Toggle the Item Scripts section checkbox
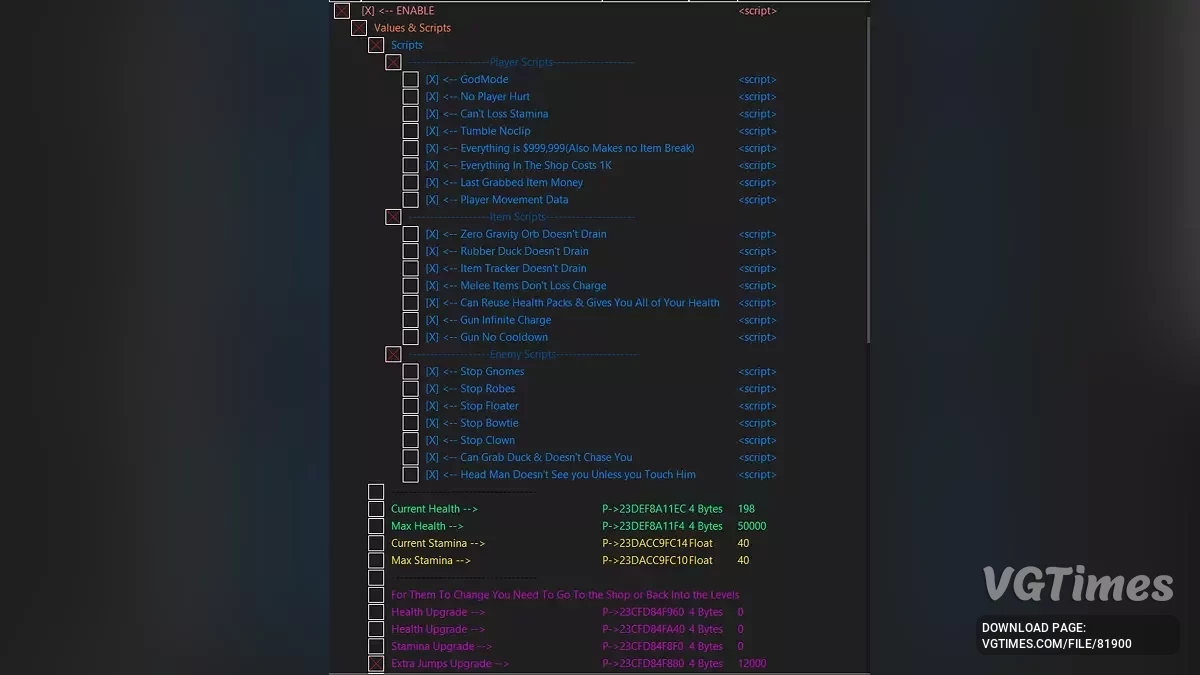The height and width of the screenshot is (675, 1200). pos(393,216)
